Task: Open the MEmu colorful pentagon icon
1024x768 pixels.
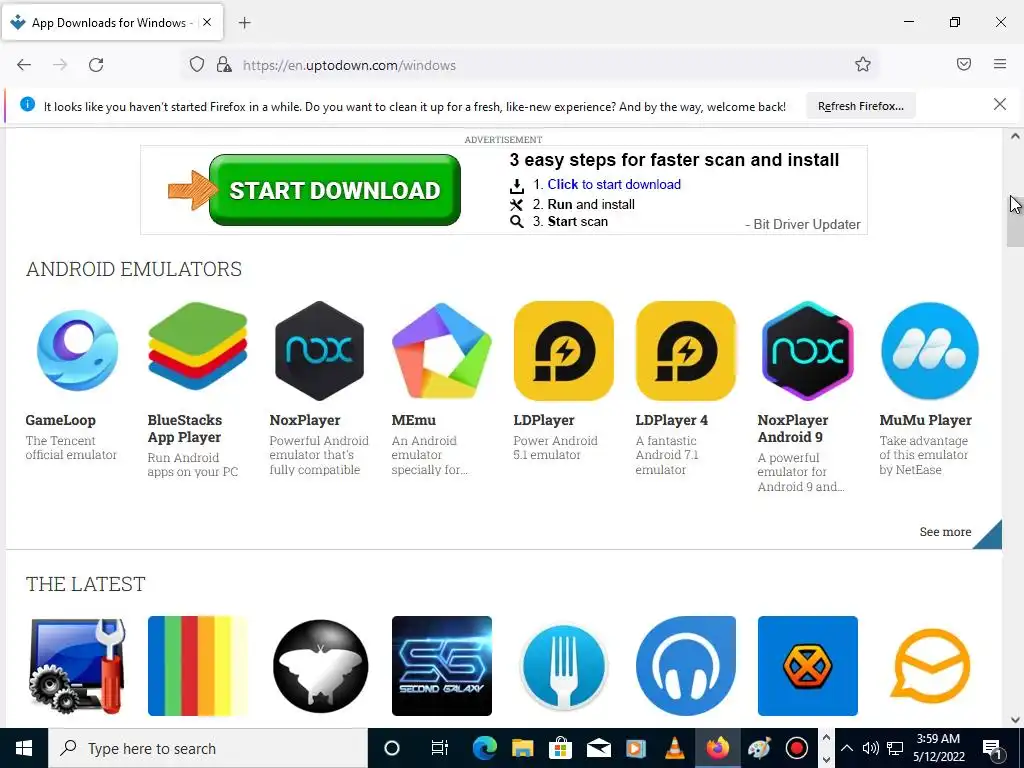Action: (441, 351)
